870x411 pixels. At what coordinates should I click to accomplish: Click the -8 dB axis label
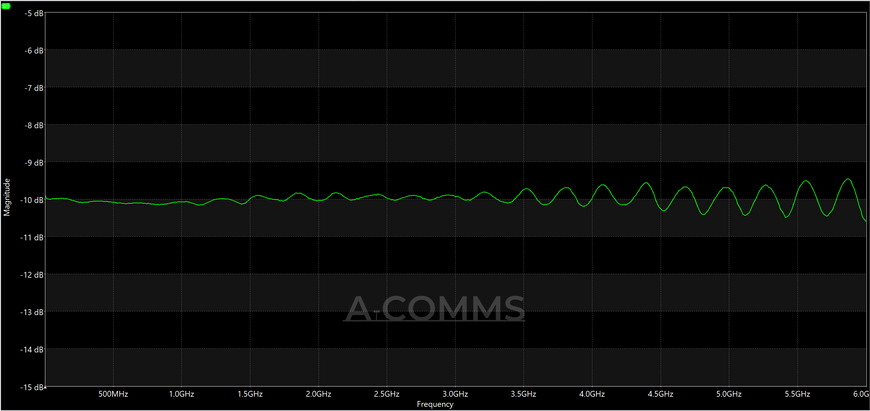(x=33, y=125)
